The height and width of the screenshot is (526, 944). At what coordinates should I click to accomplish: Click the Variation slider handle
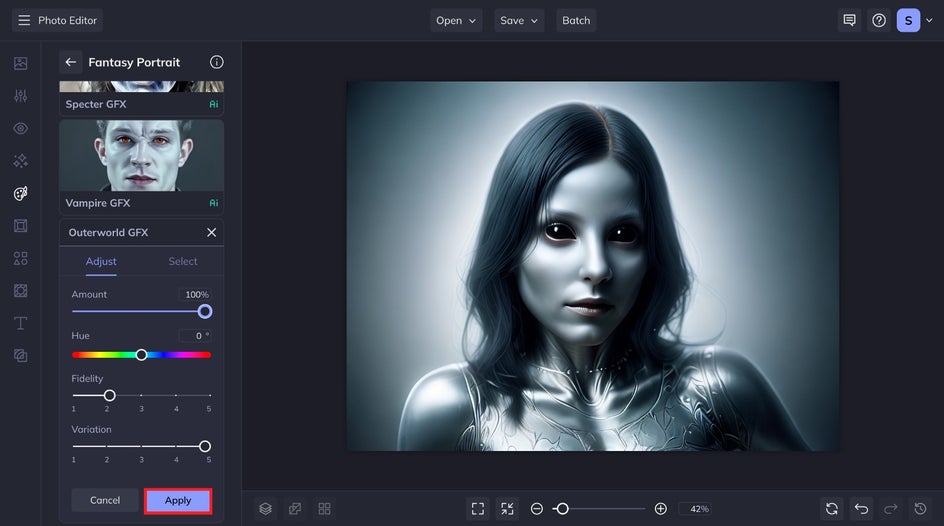205,446
